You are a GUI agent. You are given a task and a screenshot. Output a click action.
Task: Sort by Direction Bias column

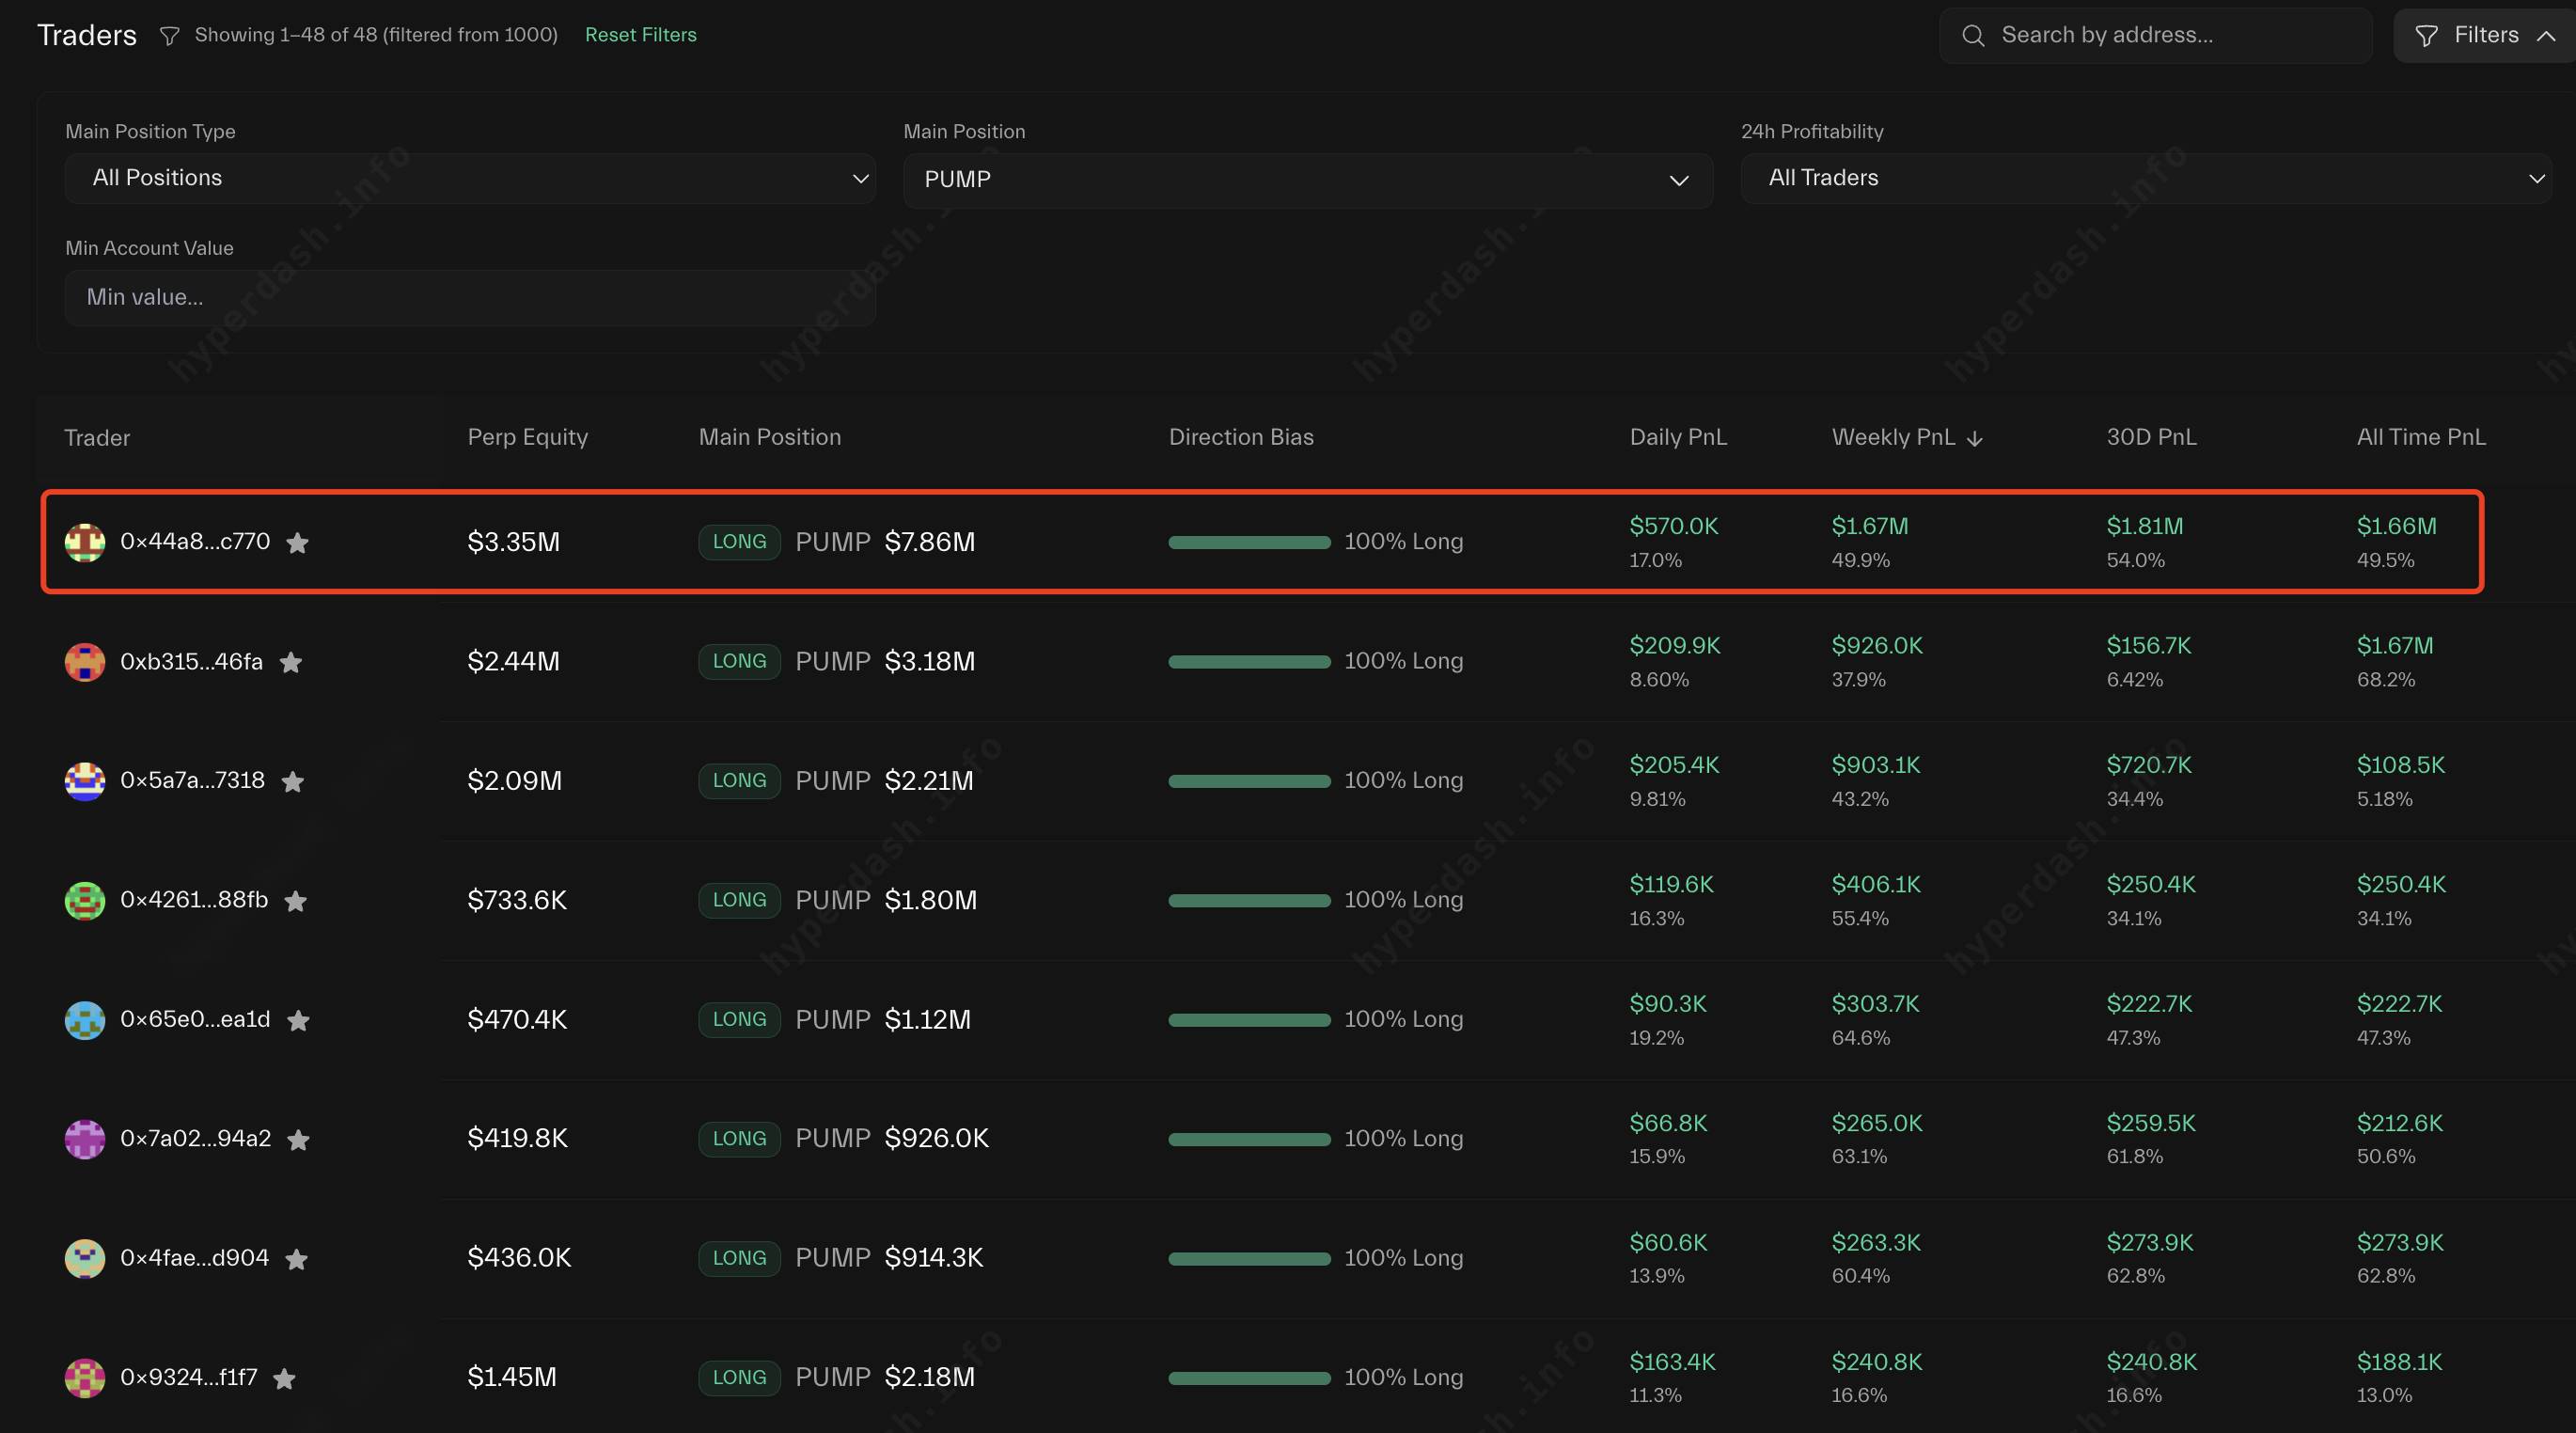1241,437
